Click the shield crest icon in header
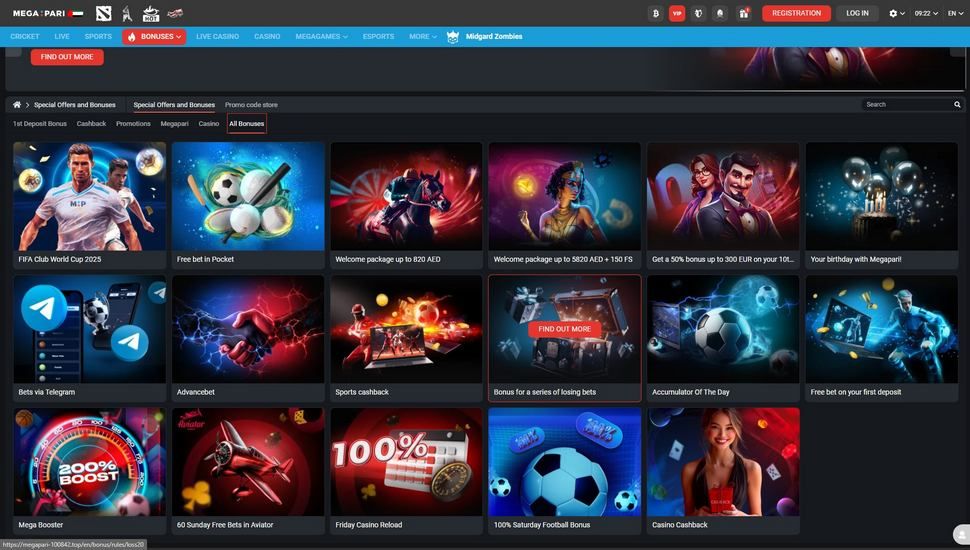 coord(698,13)
